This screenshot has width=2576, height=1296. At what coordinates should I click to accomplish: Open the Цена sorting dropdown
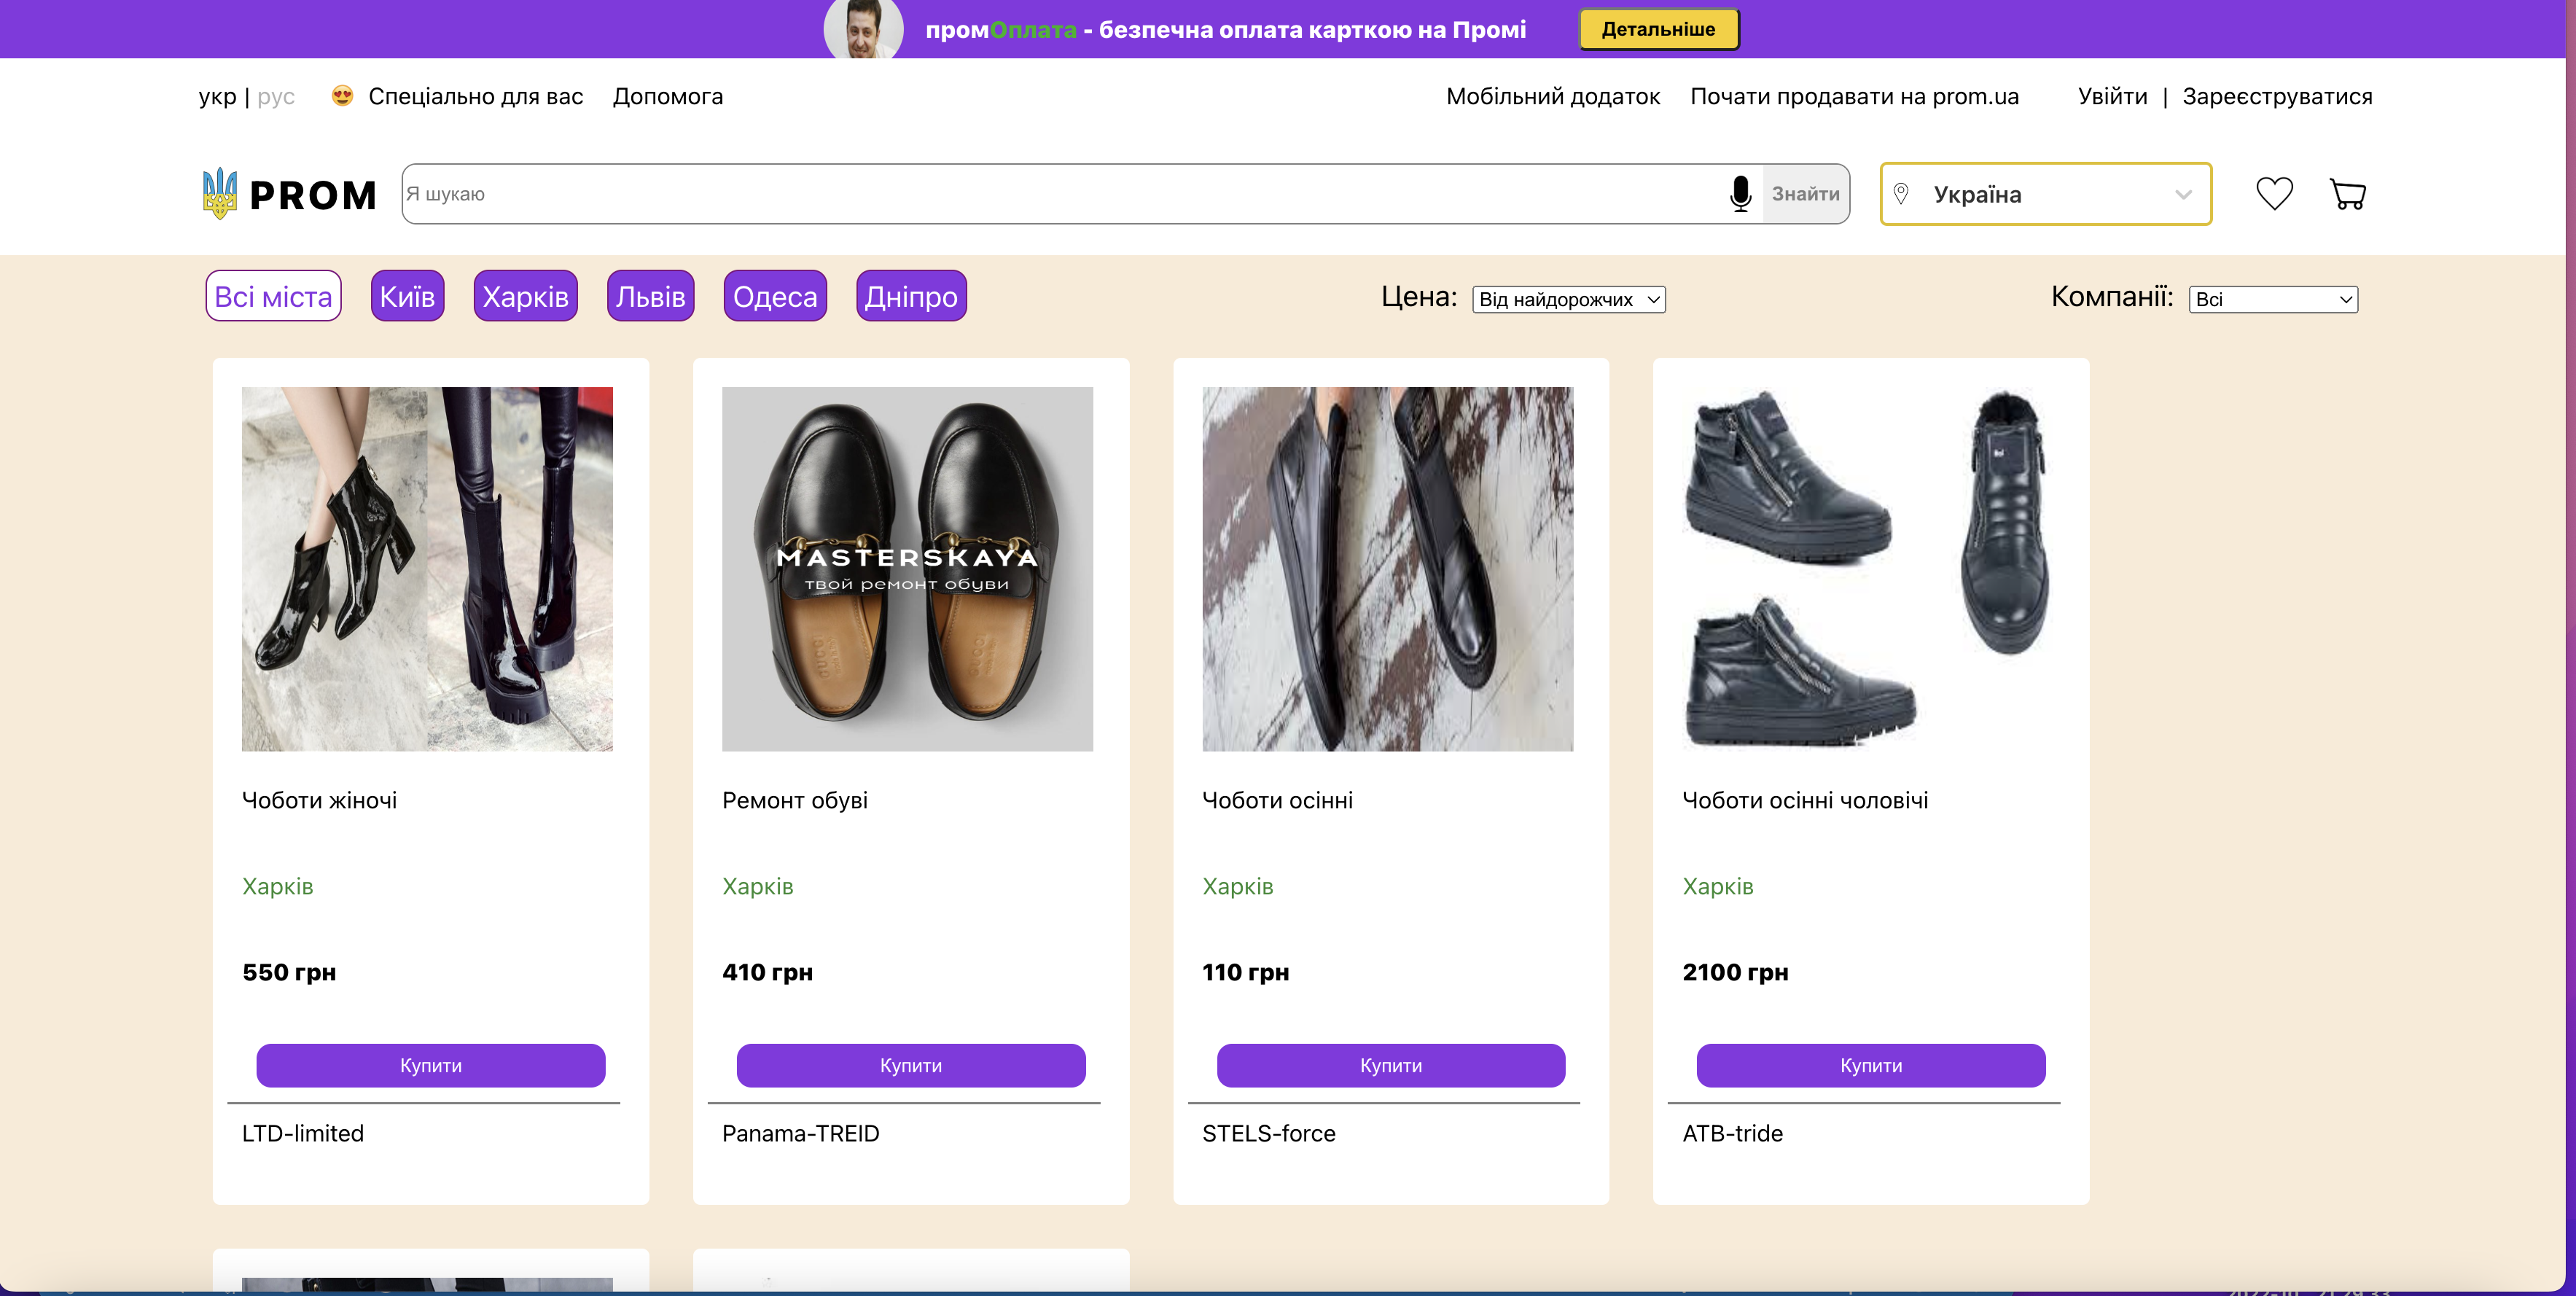point(1568,300)
